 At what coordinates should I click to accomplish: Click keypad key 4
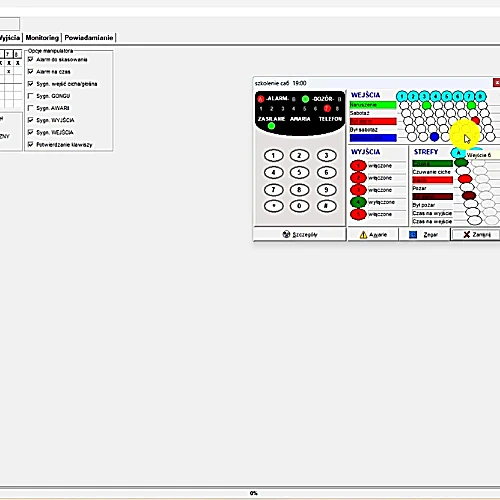273,172
